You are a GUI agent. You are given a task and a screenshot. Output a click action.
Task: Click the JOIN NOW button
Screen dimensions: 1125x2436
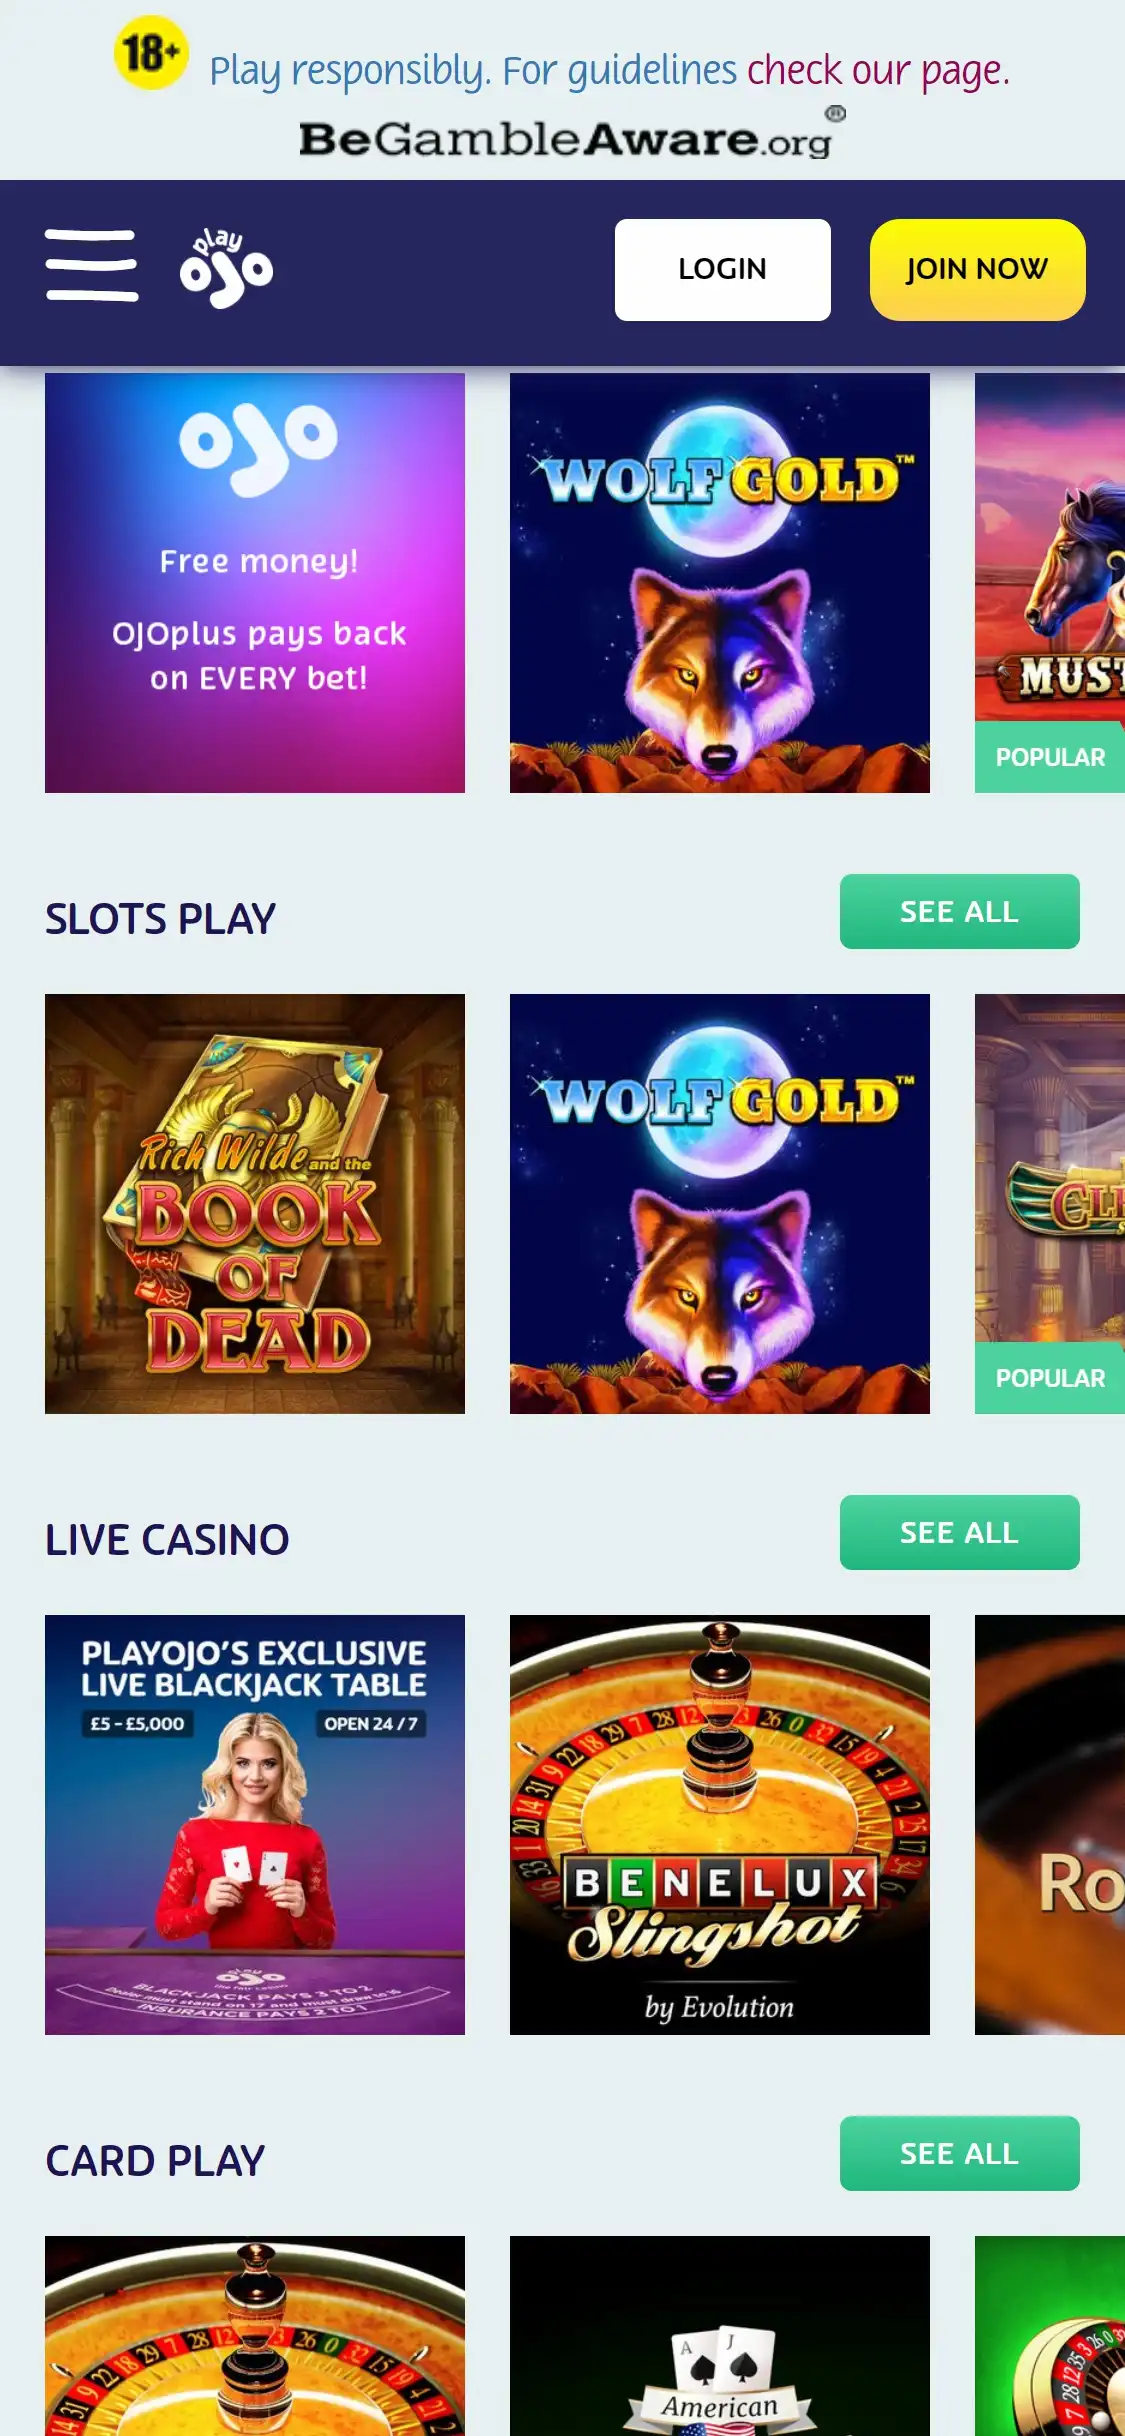pyautogui.click(x=977, y=270)
